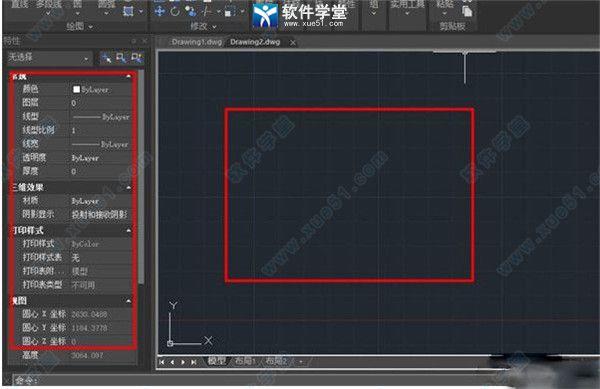Close the Drawing2.dwg tab
The width and height of the screenshot is (600, 389).
pyautogui.click(x=293, y=42)
